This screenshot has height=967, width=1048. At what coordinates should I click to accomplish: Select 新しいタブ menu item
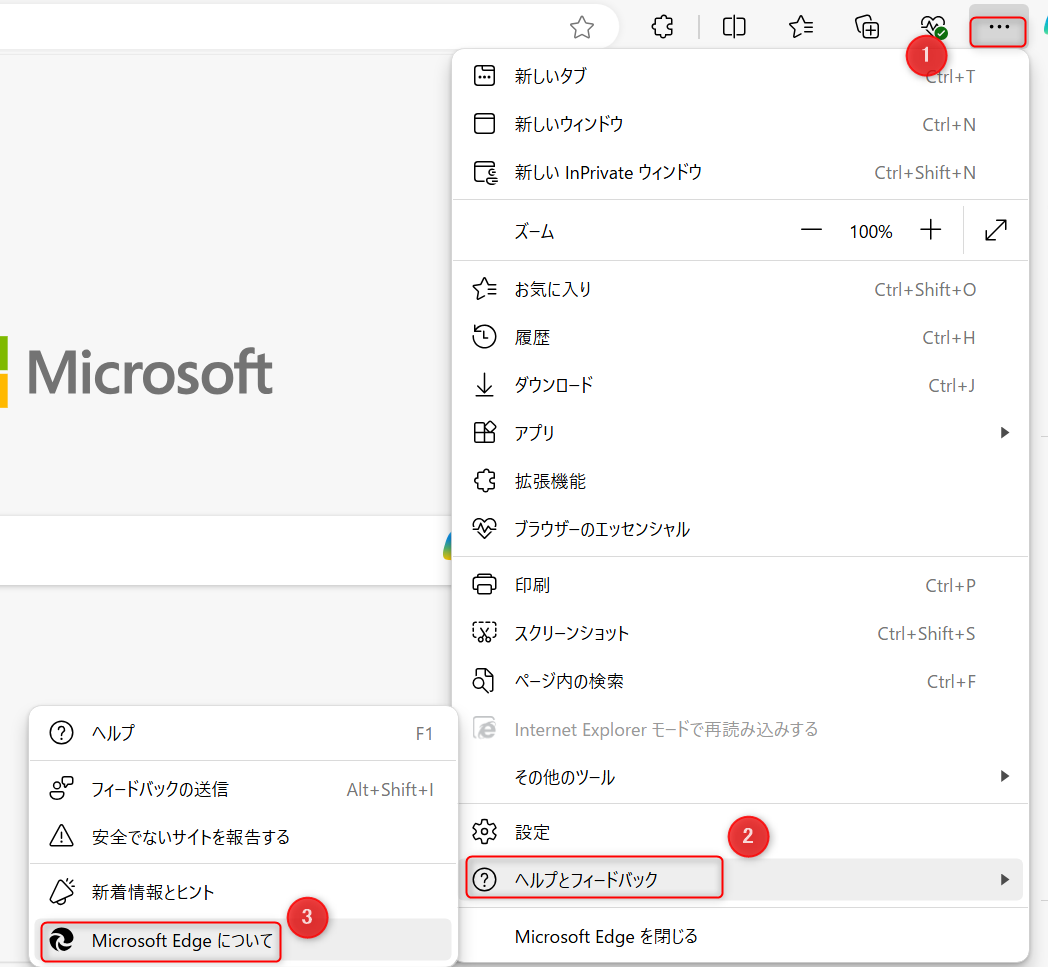point(740,76)
